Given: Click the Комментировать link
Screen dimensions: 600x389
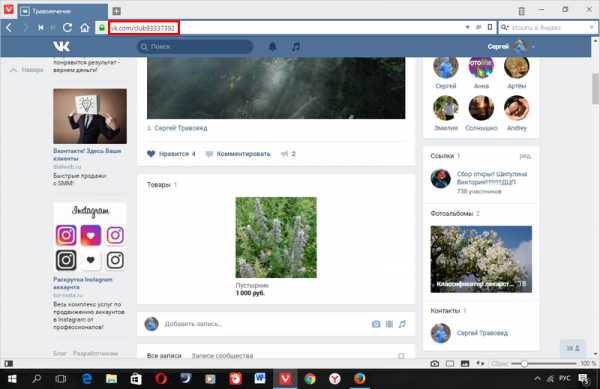Looking at the screenshot, I should [243, 154].
